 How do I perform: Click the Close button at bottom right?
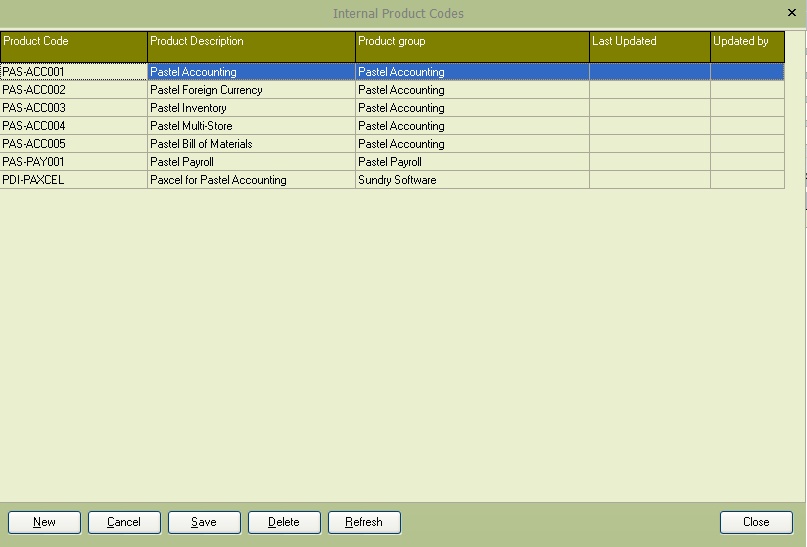[x=756, y=522]
